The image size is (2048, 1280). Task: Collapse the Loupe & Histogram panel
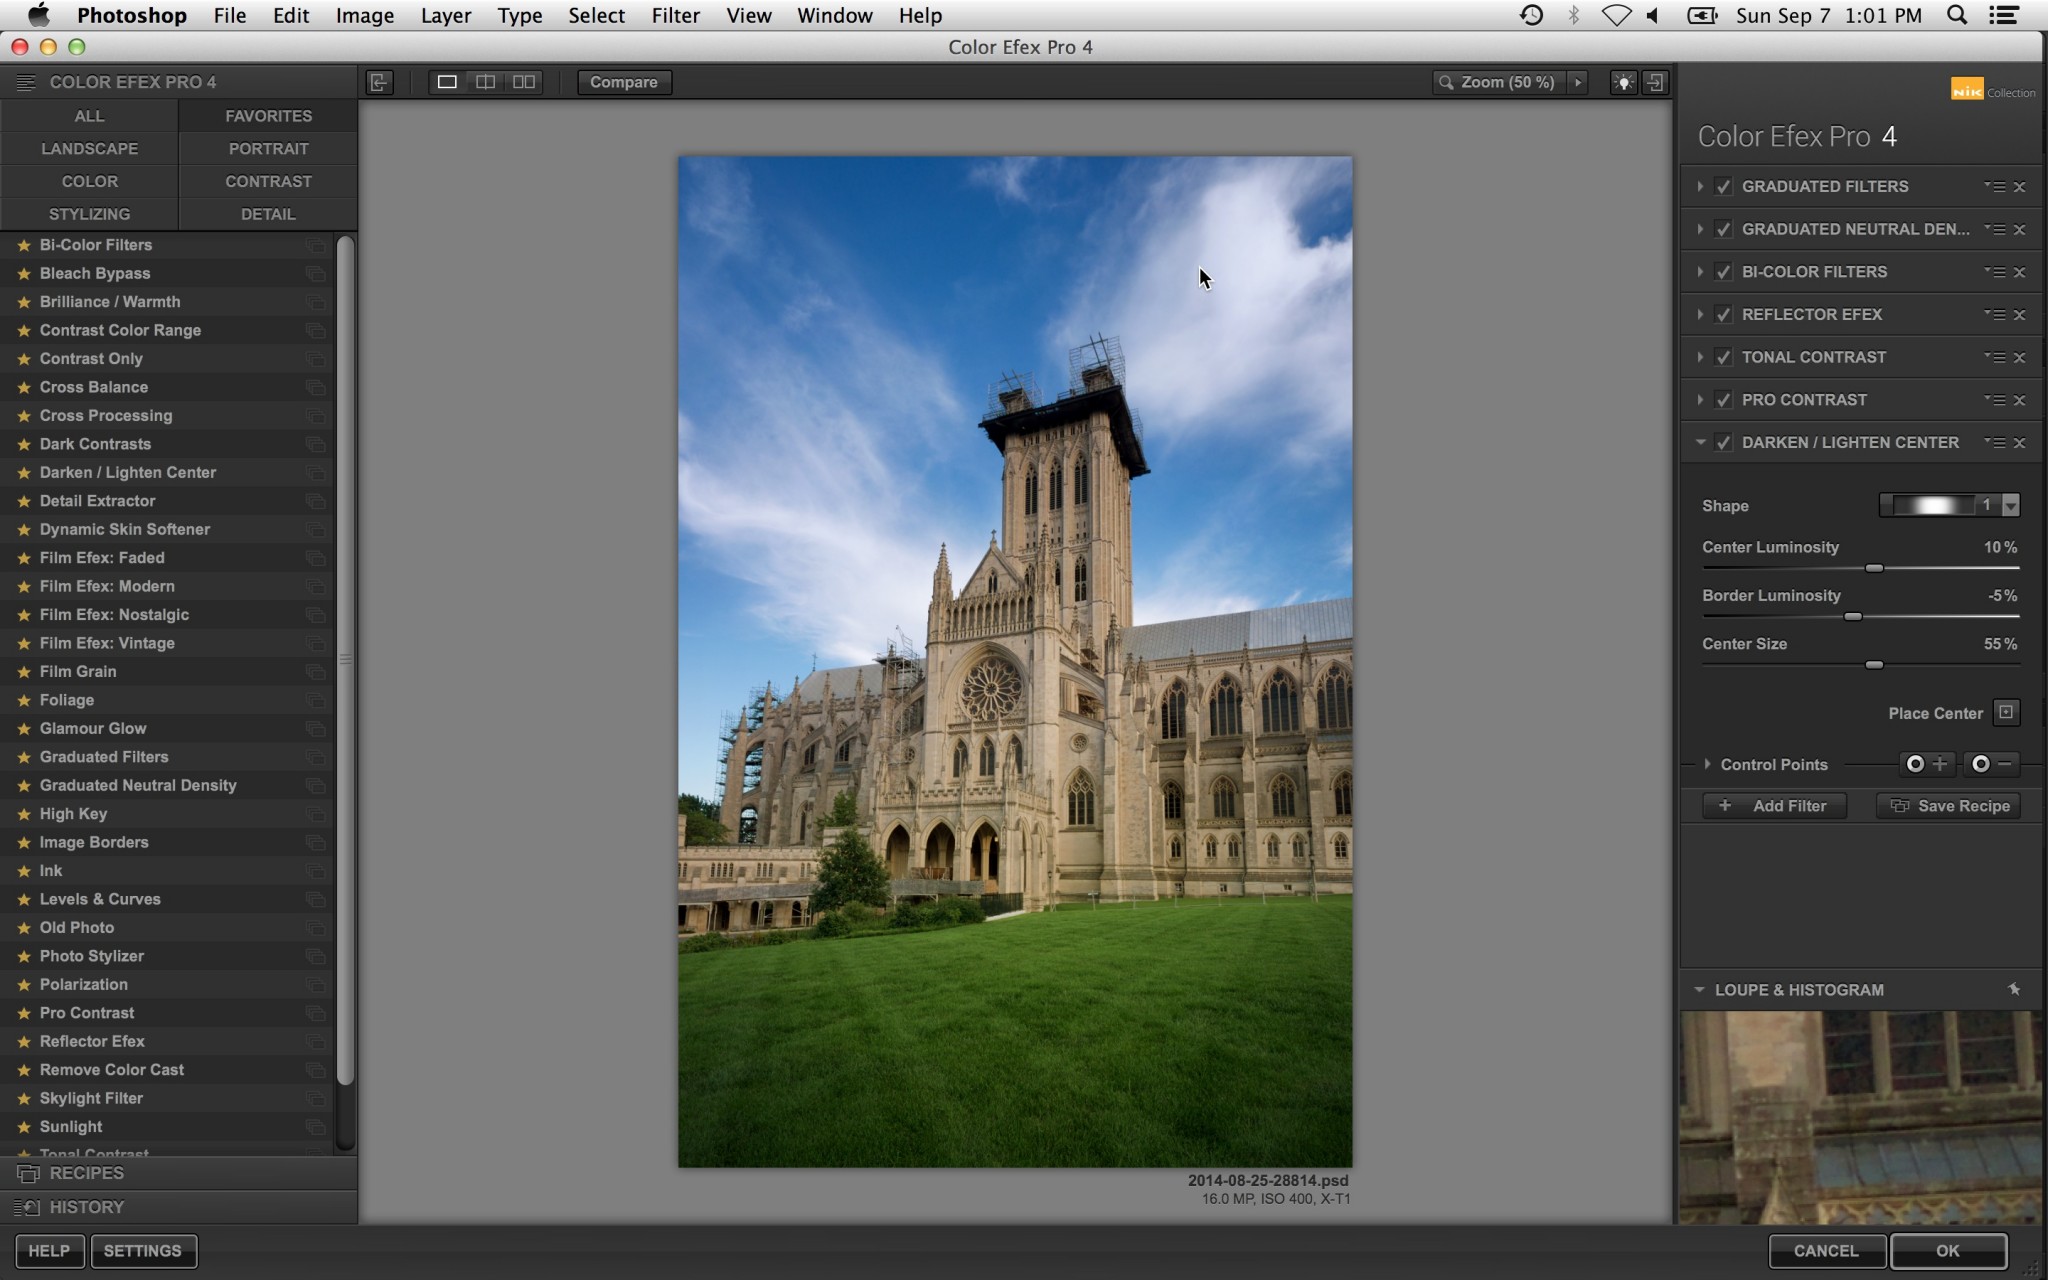point(1699,989)
